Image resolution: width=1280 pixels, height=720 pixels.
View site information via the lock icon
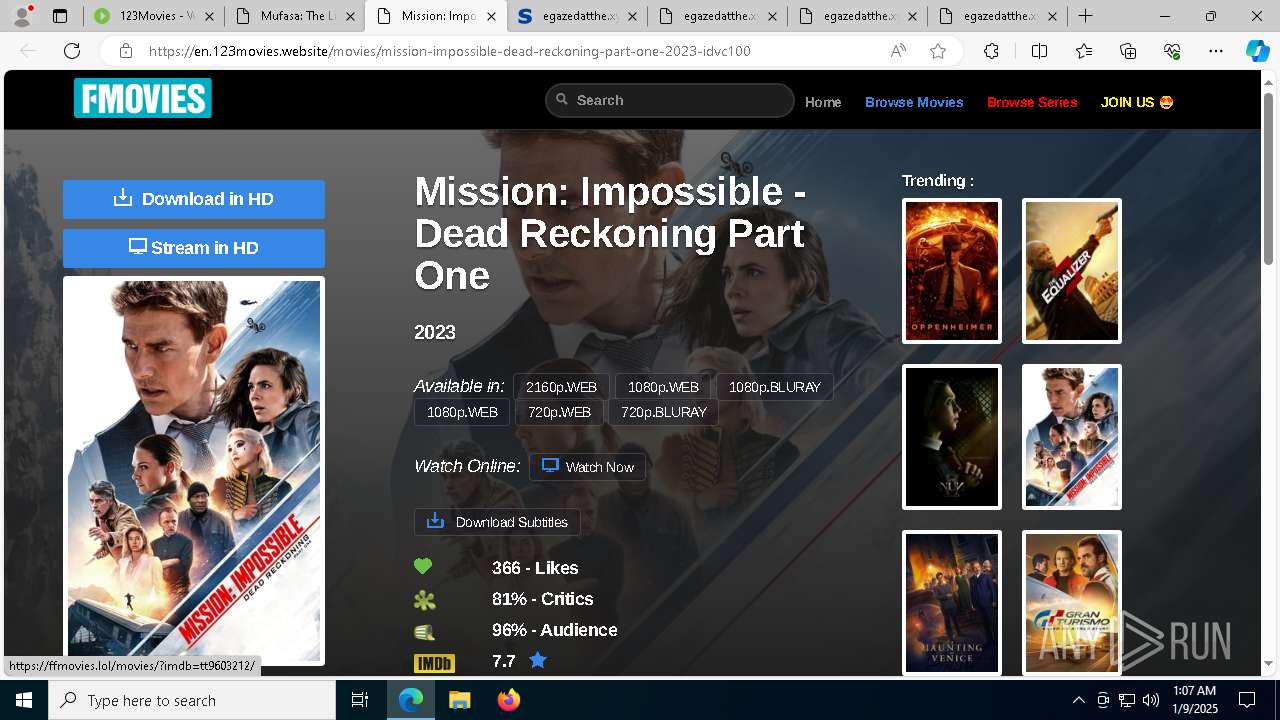125,51
